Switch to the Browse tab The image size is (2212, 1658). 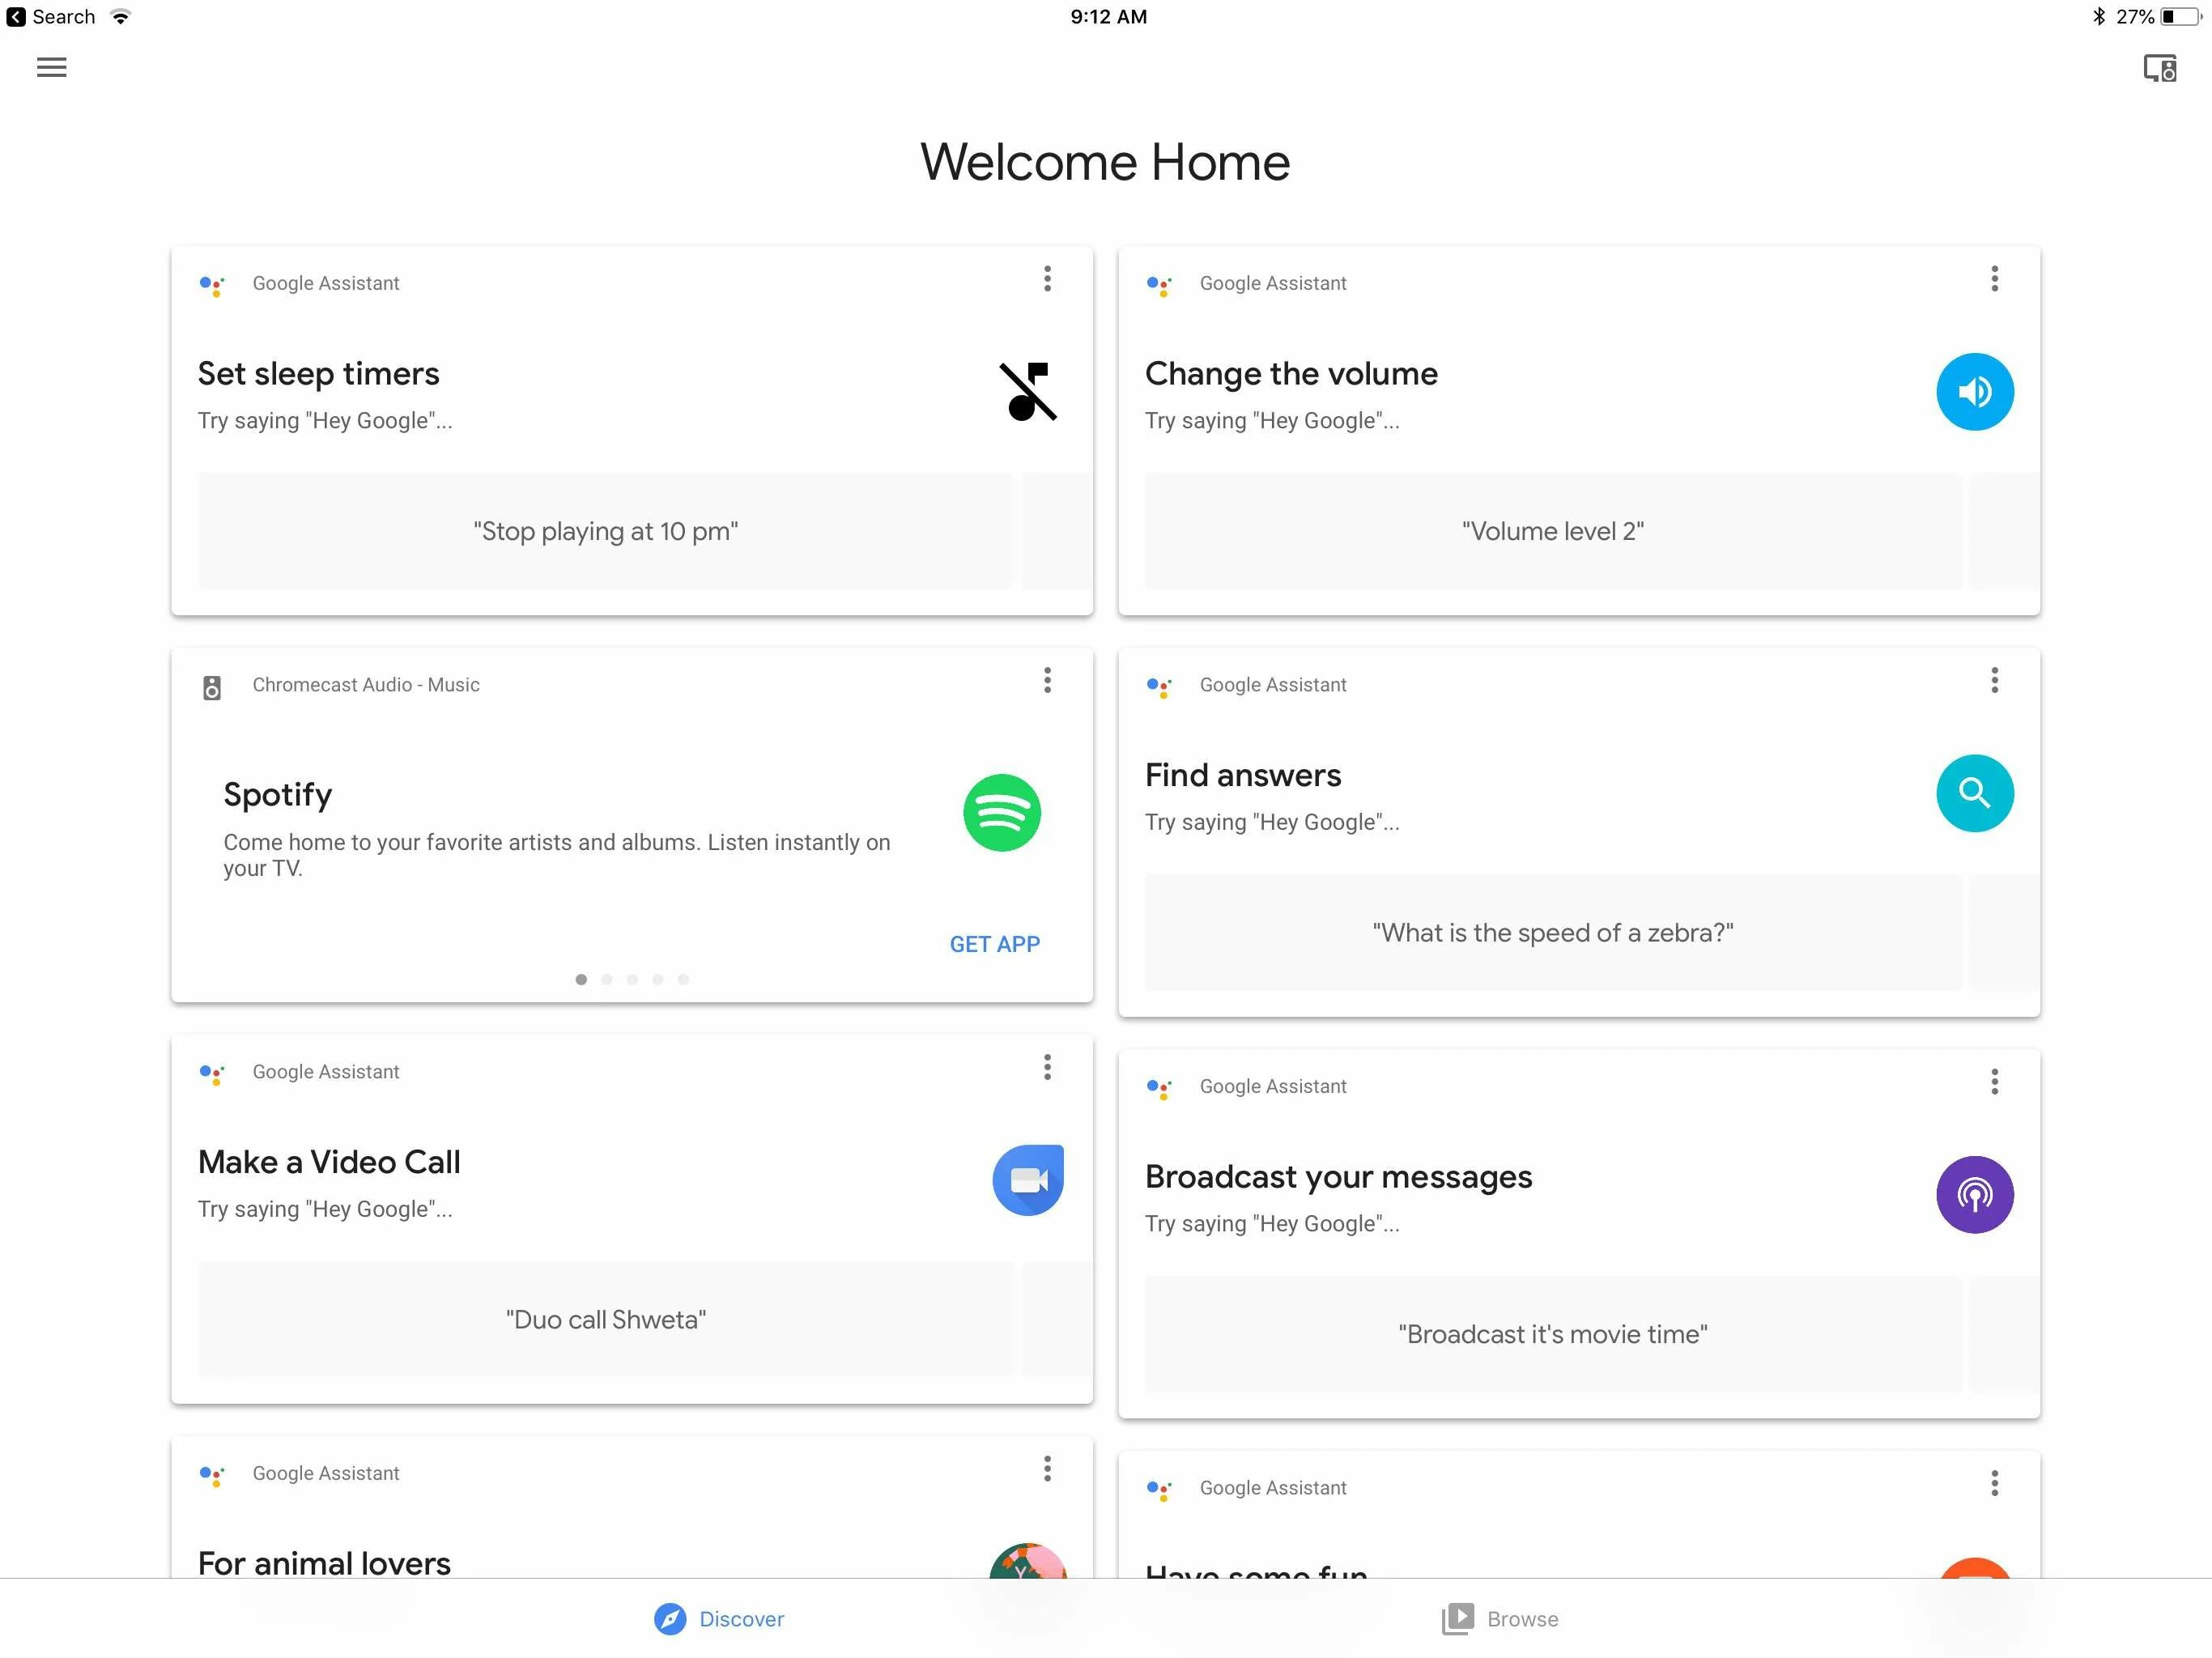coord(1500,1619)
